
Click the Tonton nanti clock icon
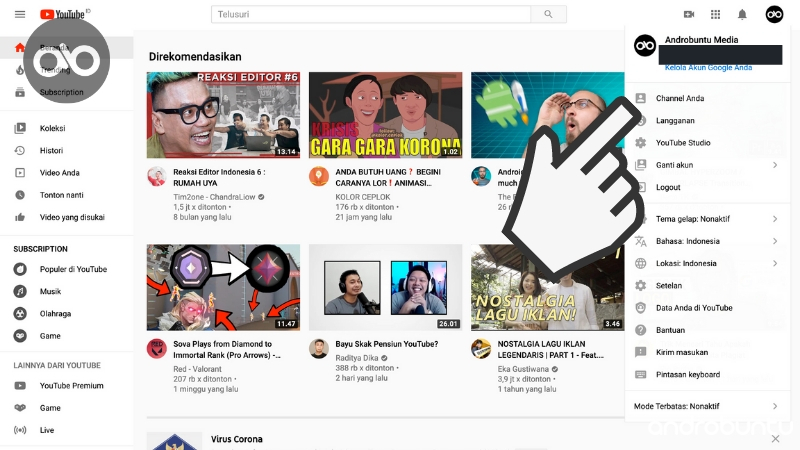pyautogui.click(x=20, y=195)
